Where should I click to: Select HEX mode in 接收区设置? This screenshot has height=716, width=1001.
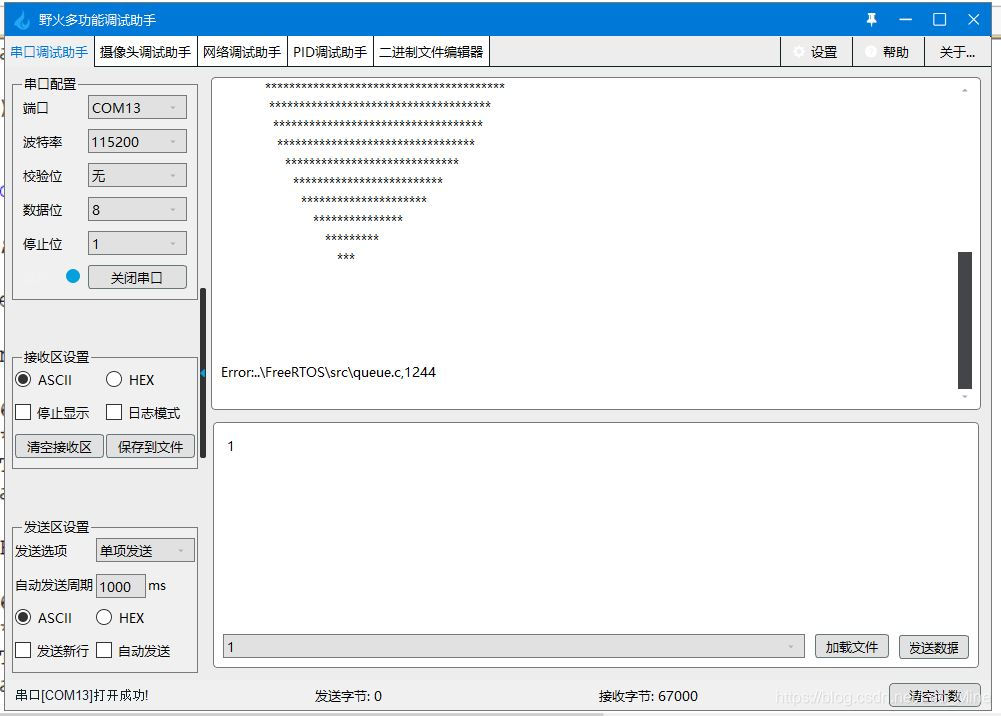pyautogui.click(x=113, y=379)
